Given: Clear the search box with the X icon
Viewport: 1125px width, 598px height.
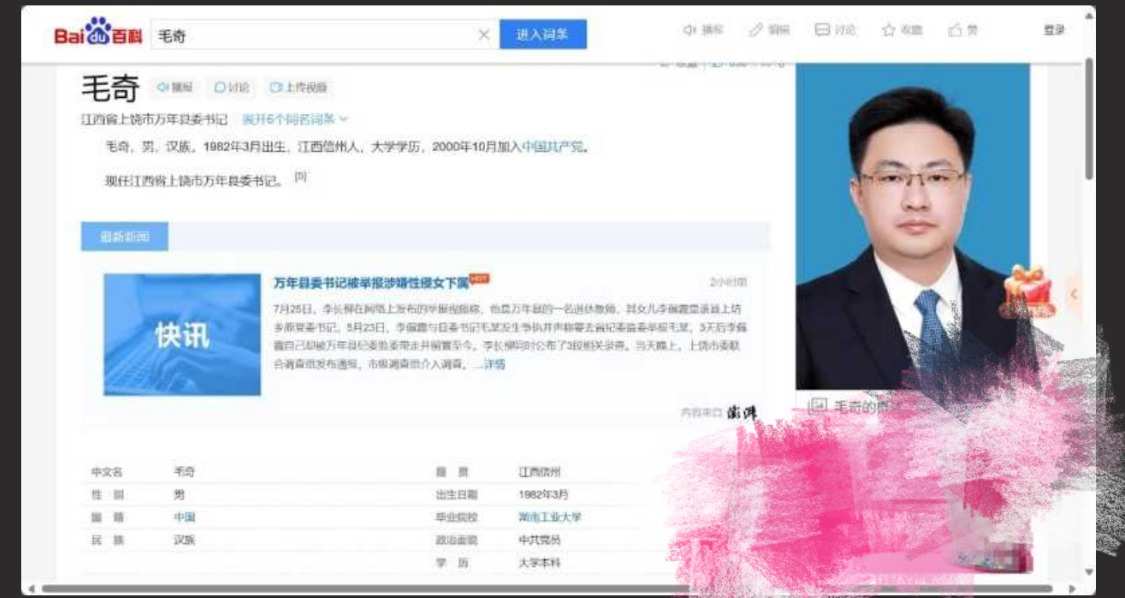Looking at the screenshot, I should click(484, 35).
